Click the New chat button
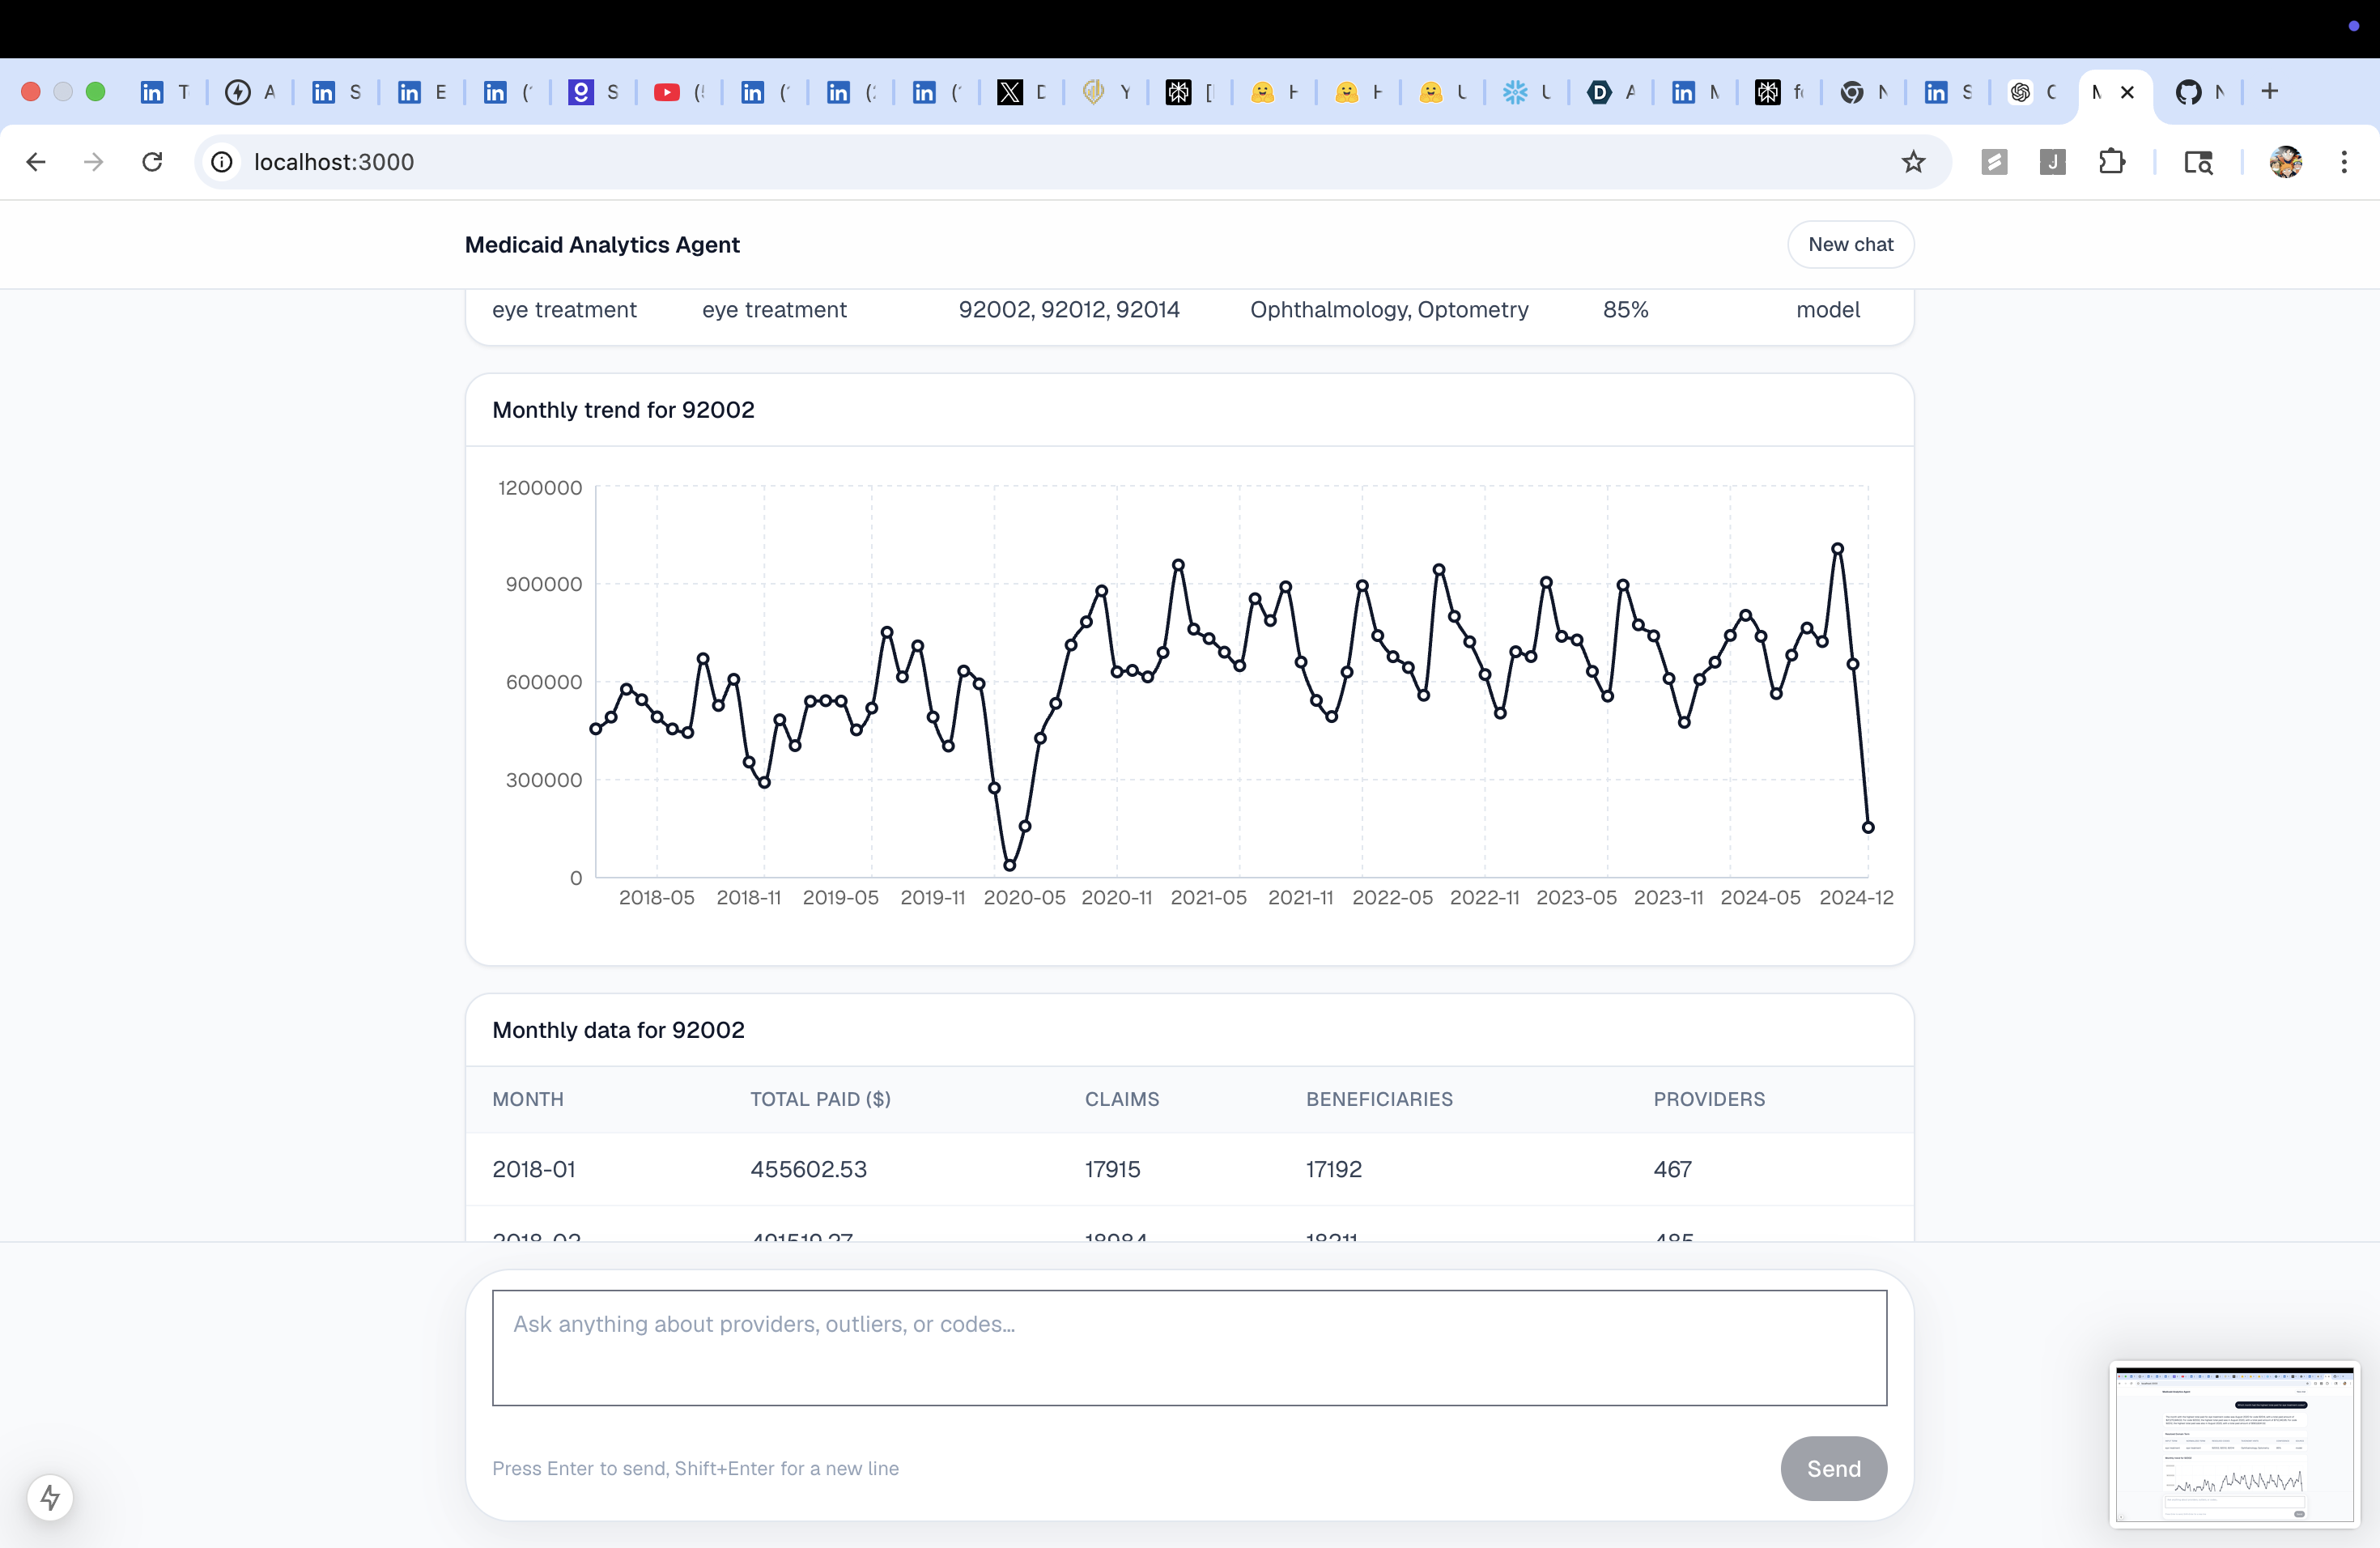Viewport: 2380px width, 1548px height. coord(1850,244)
